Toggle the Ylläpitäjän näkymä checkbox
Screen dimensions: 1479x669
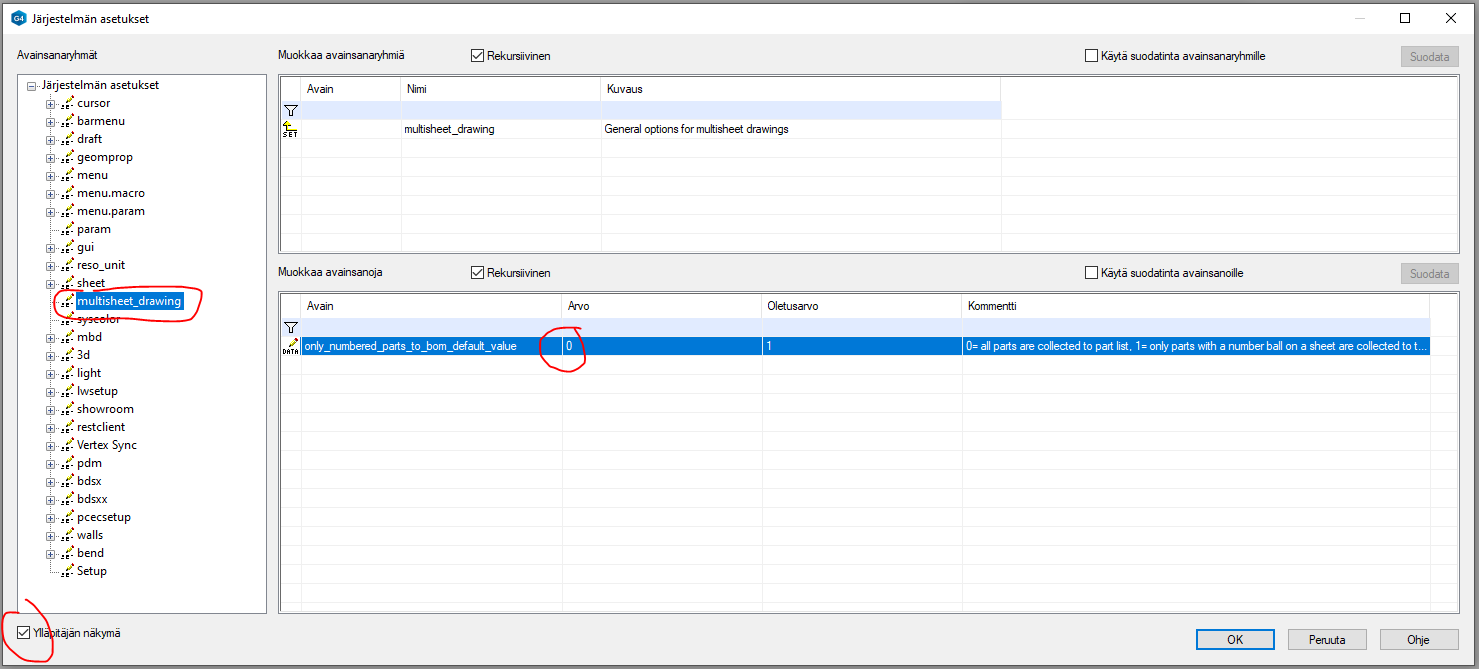coord(25,633)
